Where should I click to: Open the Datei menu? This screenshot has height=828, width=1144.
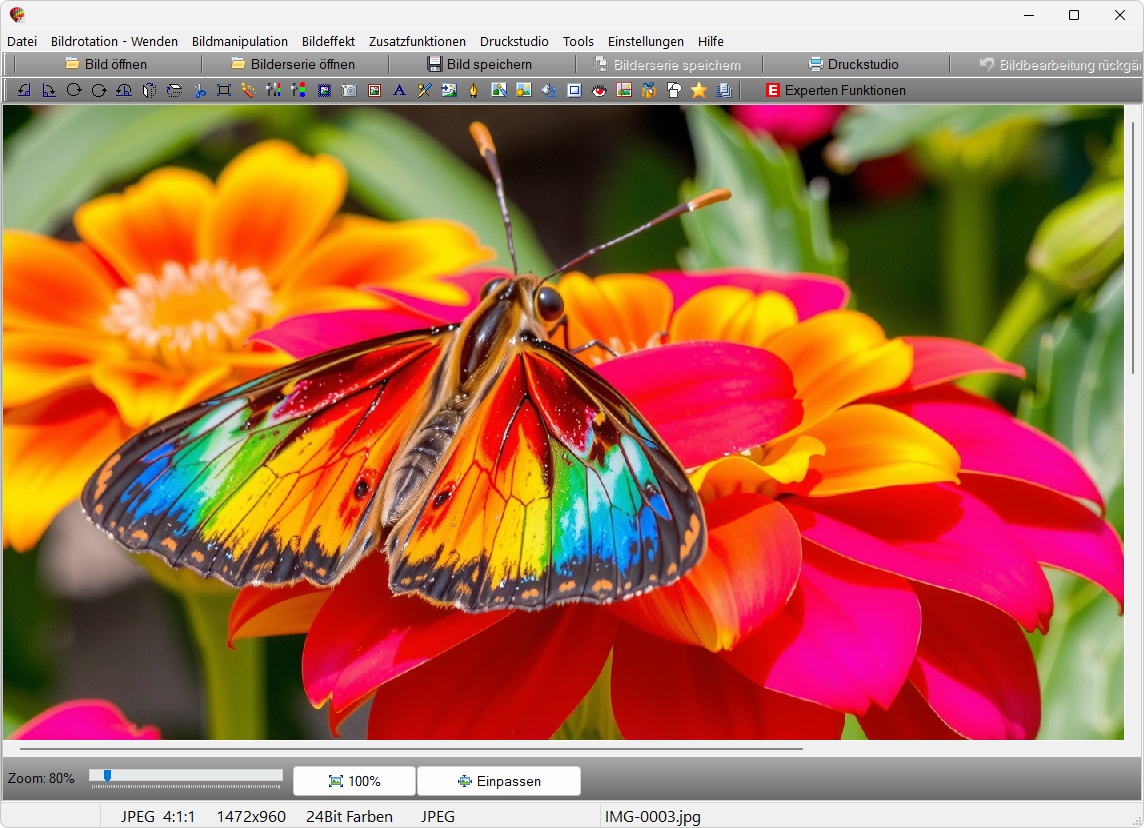coord(22,41)
